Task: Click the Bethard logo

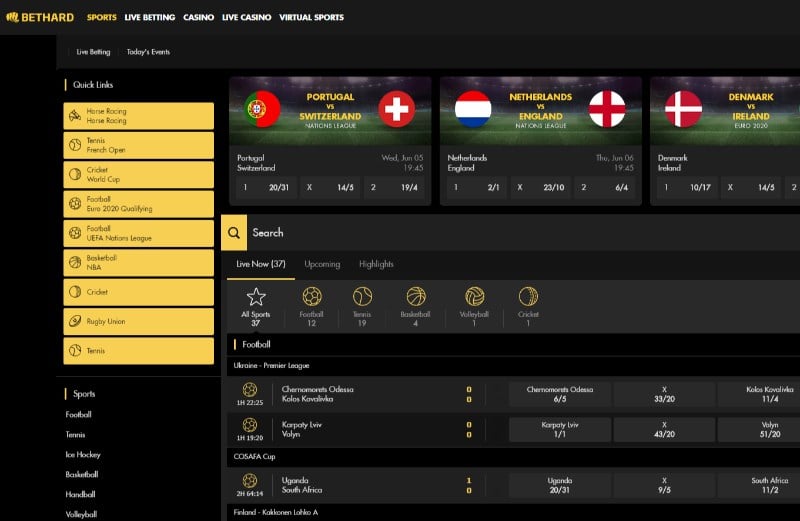Action: (40, 17)
